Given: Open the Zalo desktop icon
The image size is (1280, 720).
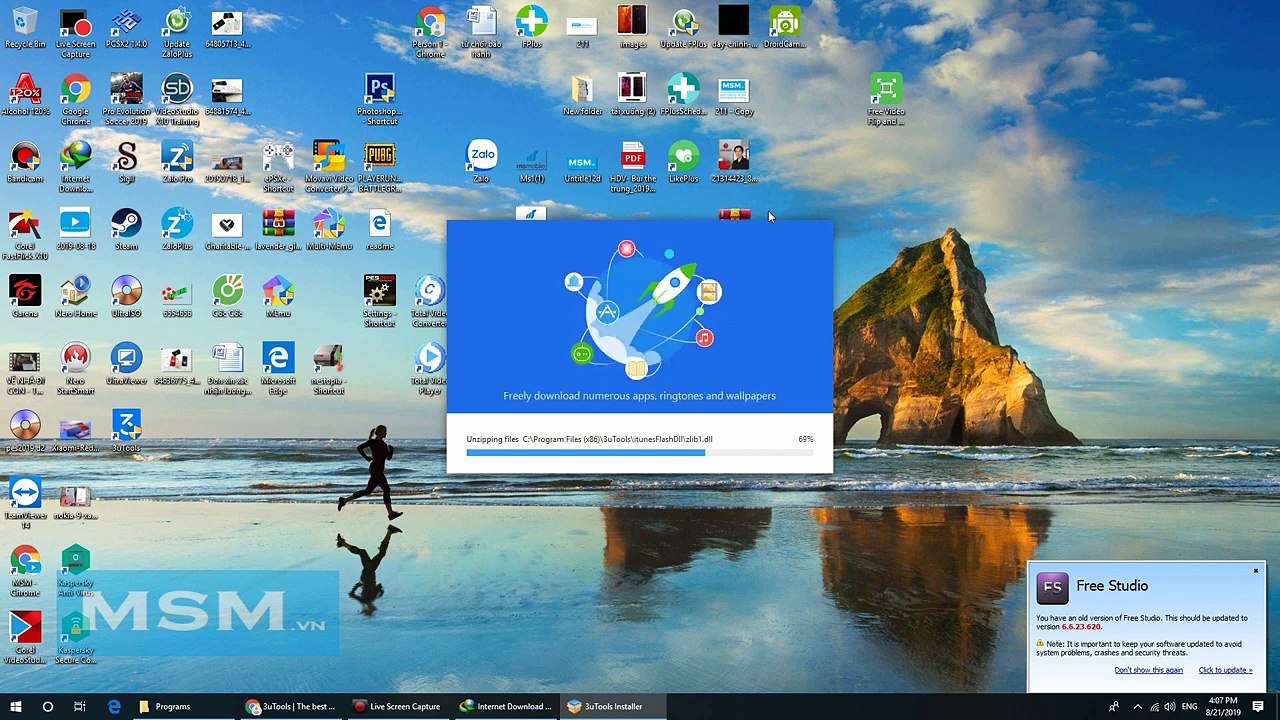Looking at the screenshot, I should pos(482,162).
